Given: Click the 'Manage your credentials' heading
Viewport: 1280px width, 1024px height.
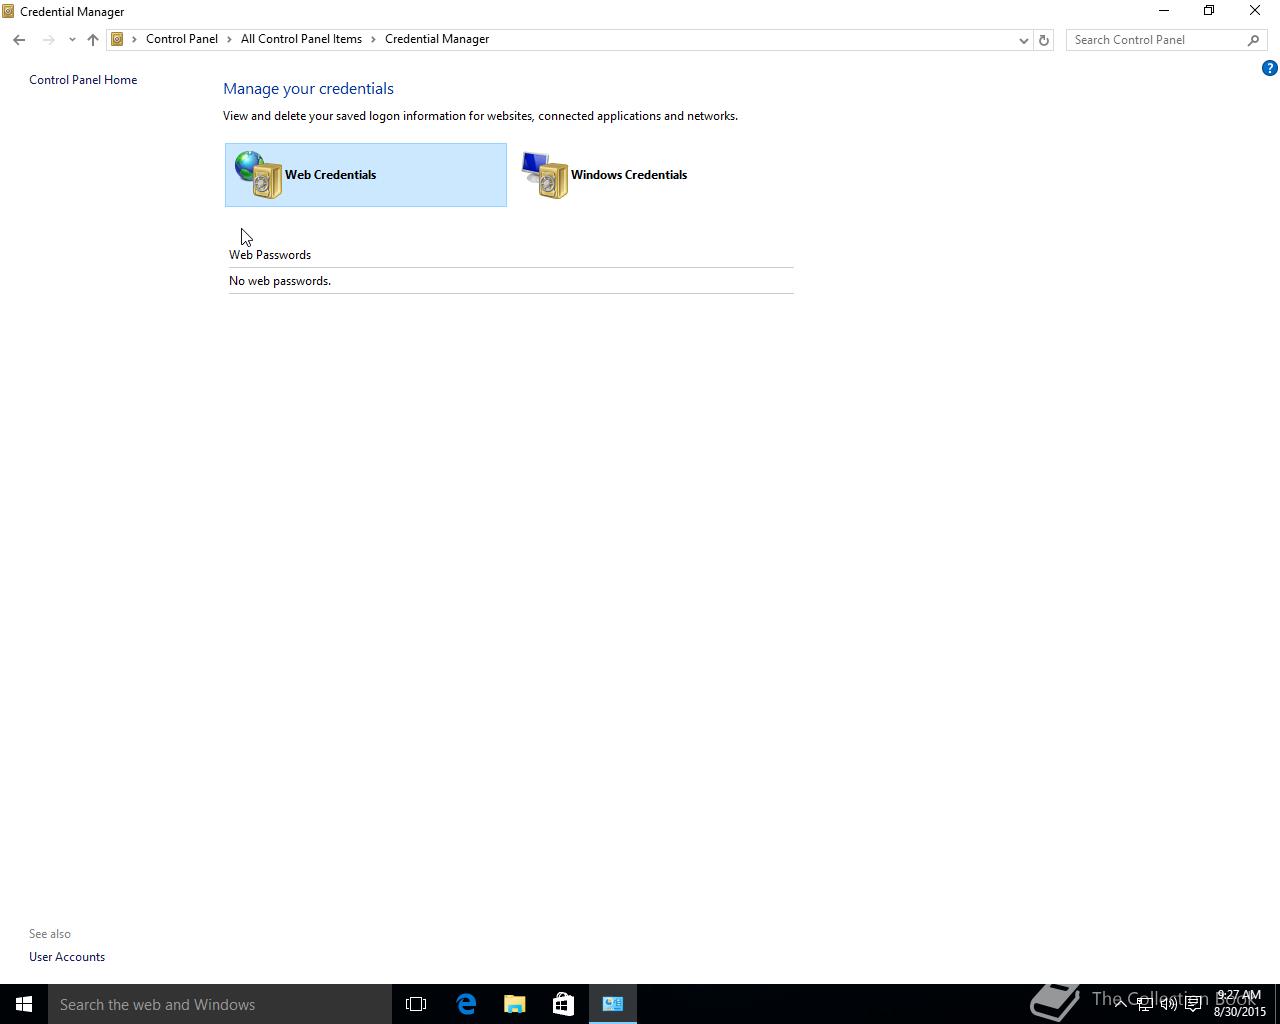Looking at the screenshot, I should [x=308, y=89].
